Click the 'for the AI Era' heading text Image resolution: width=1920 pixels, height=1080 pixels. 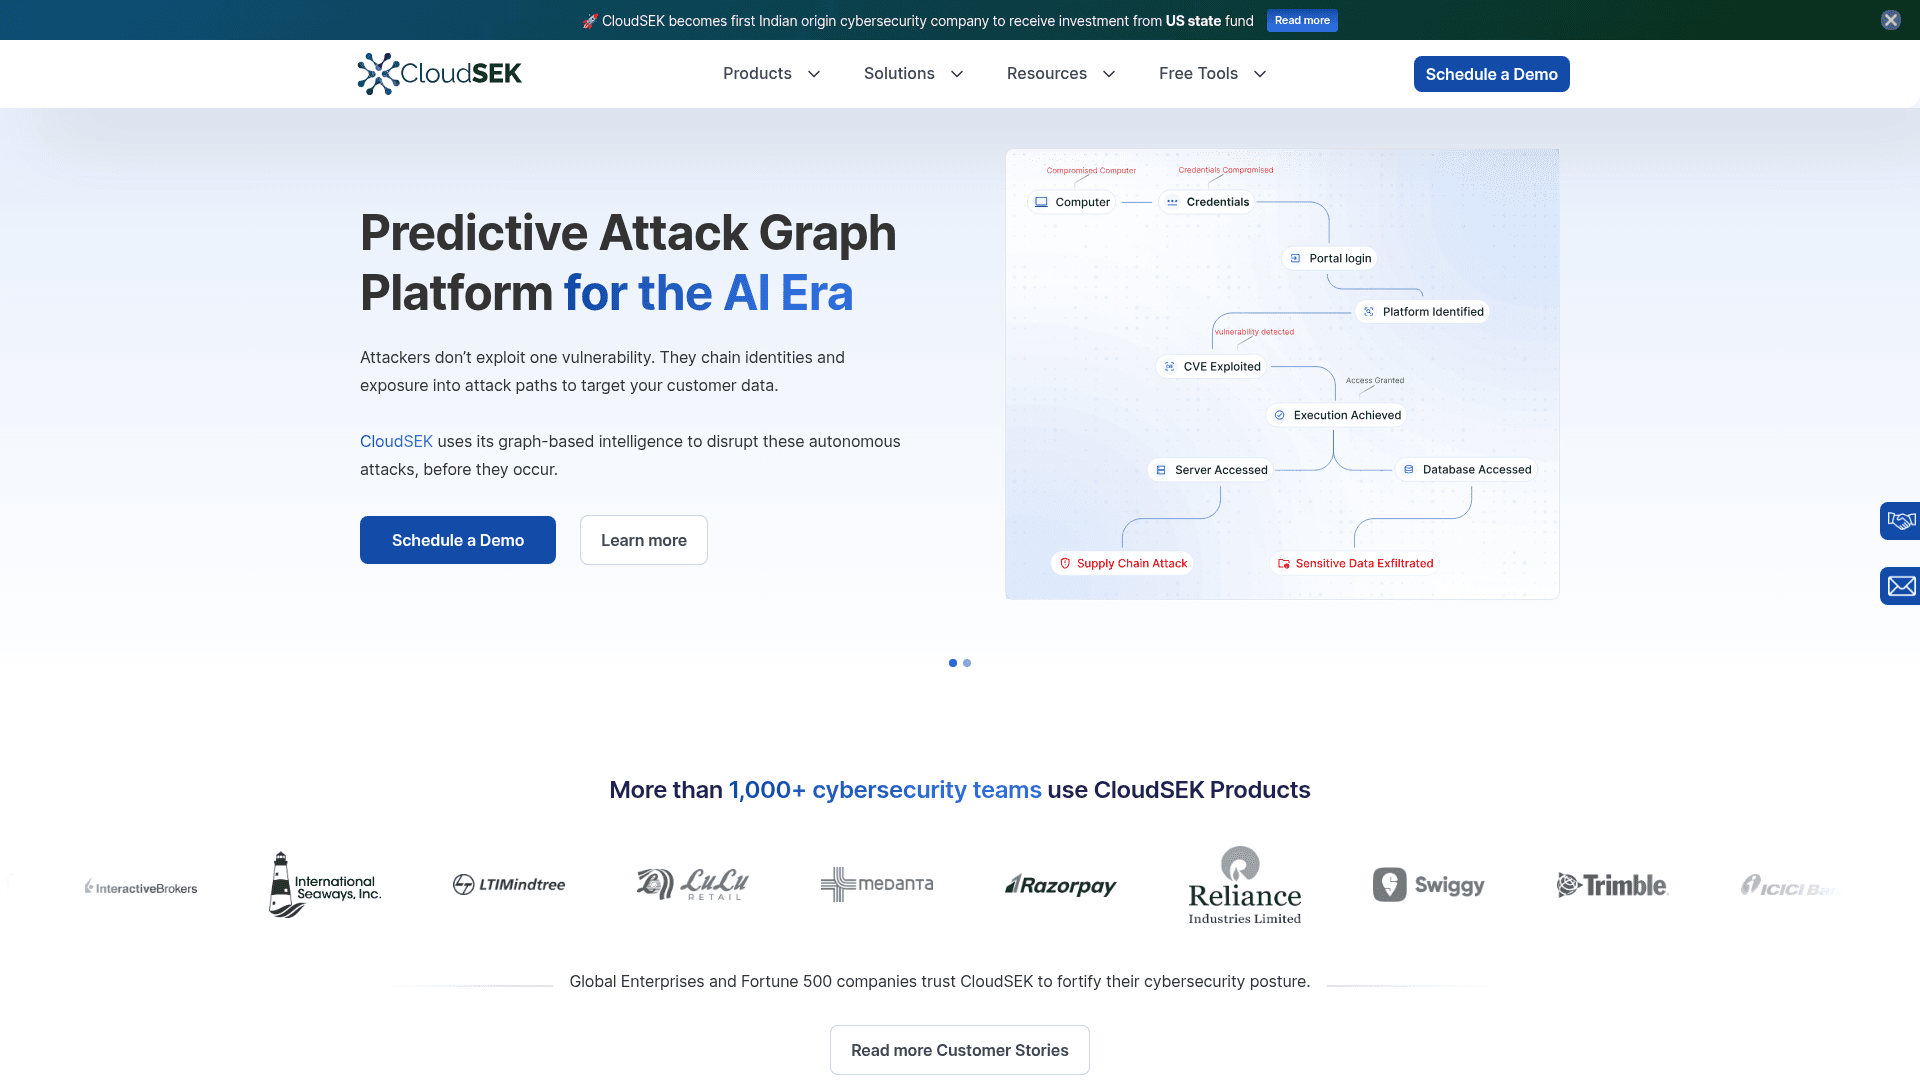point(708,293)
